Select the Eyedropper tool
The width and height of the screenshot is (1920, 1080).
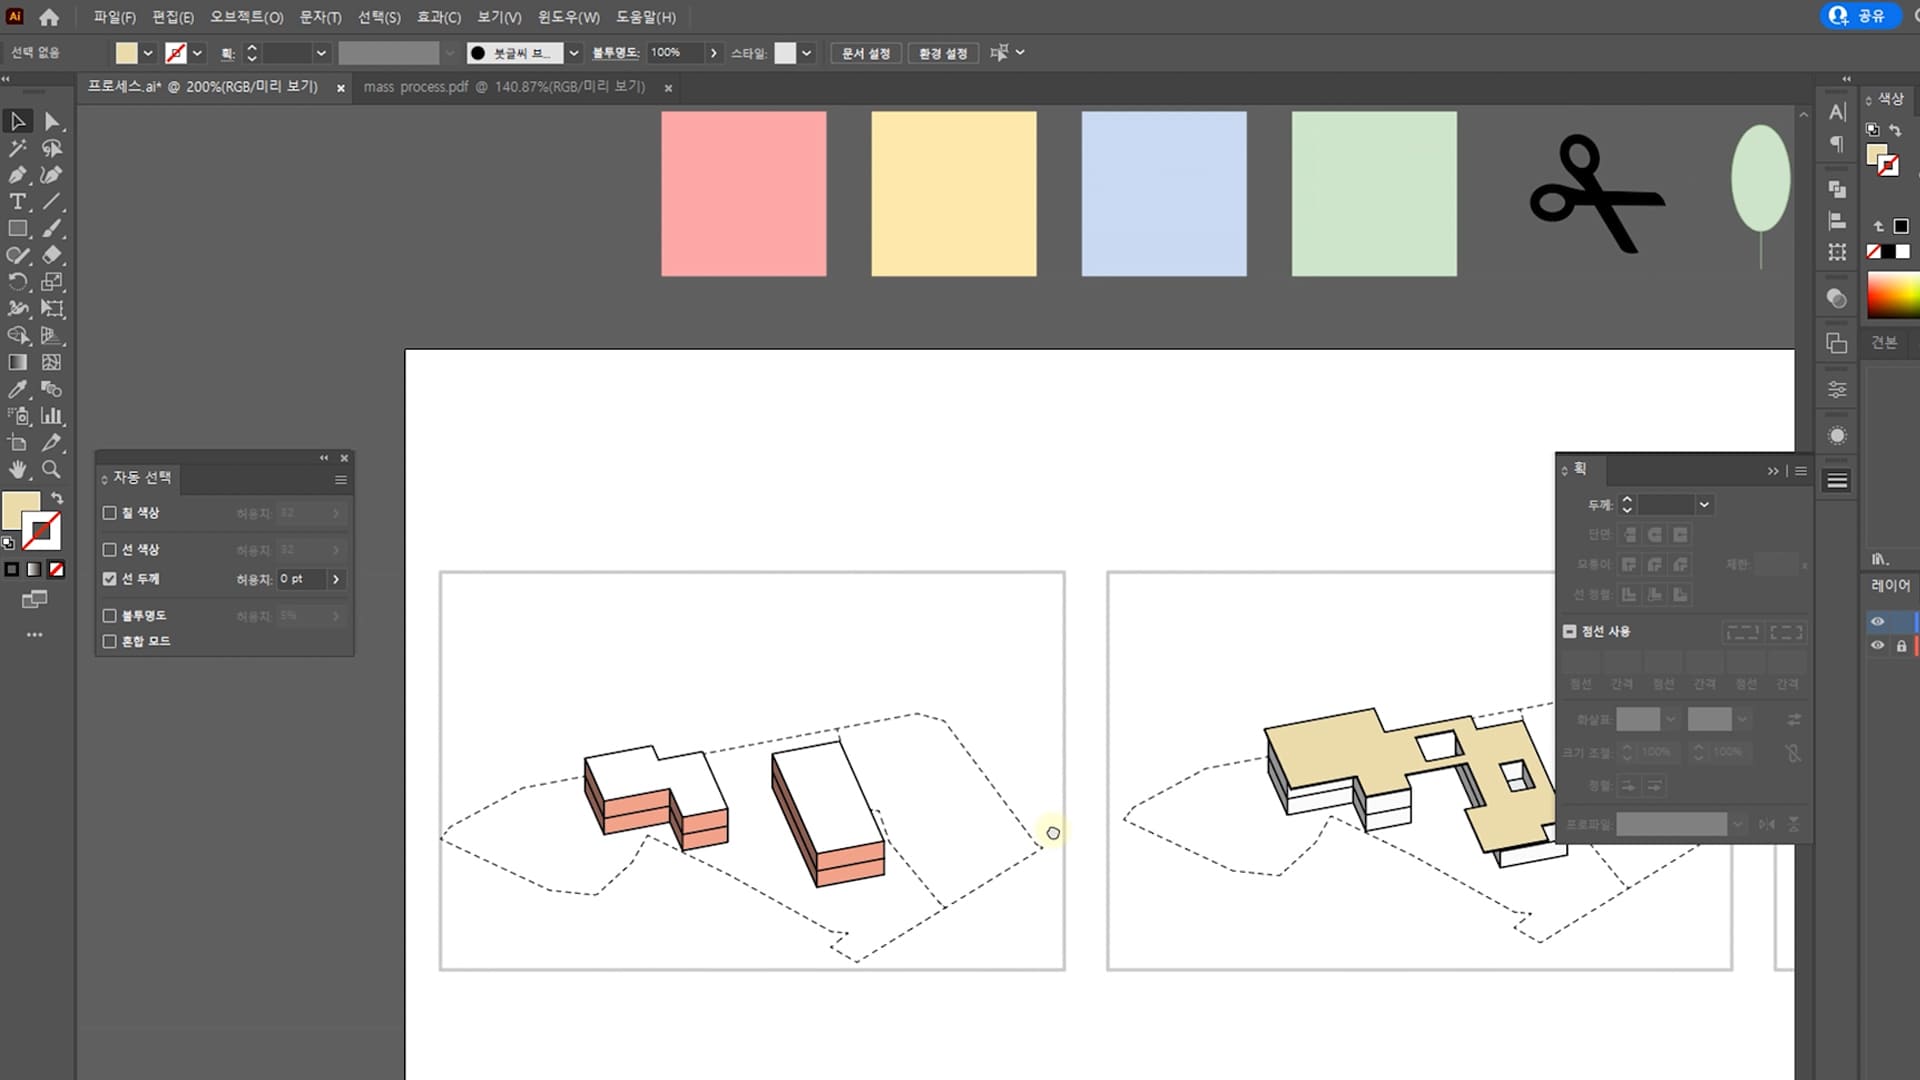click(17, 389)
